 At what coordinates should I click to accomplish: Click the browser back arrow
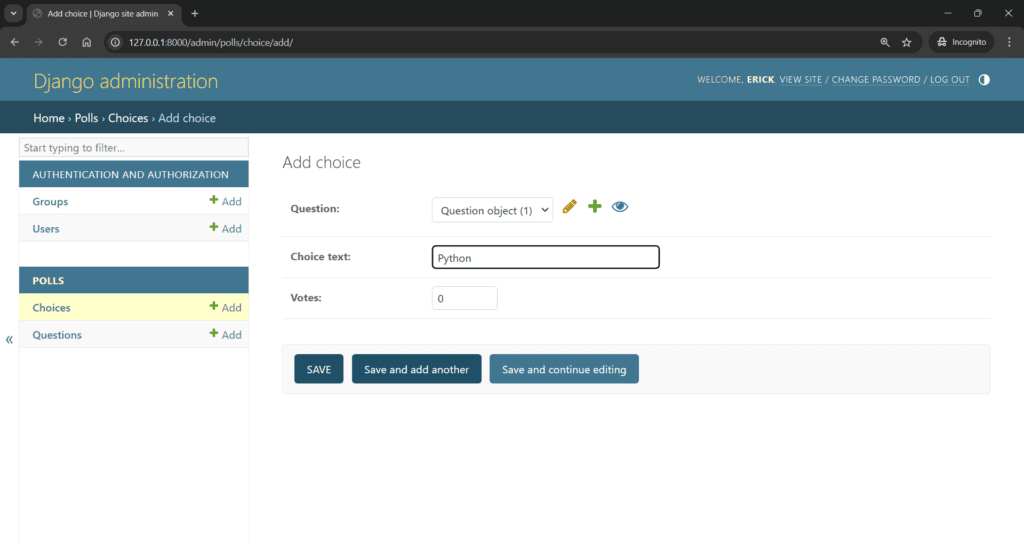pos(14,42)
